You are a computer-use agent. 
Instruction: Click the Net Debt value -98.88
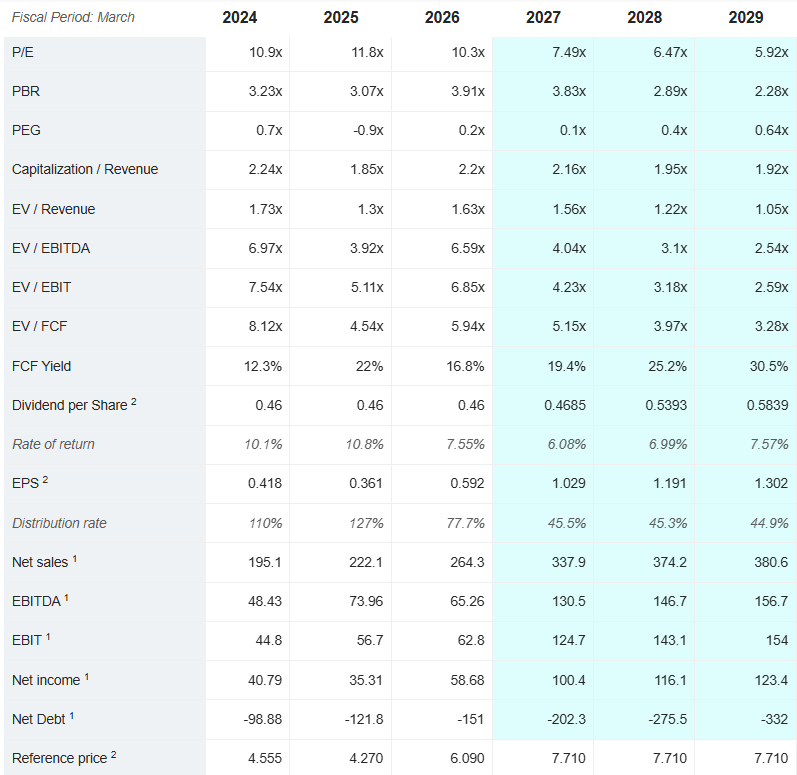tap(262, 720)
